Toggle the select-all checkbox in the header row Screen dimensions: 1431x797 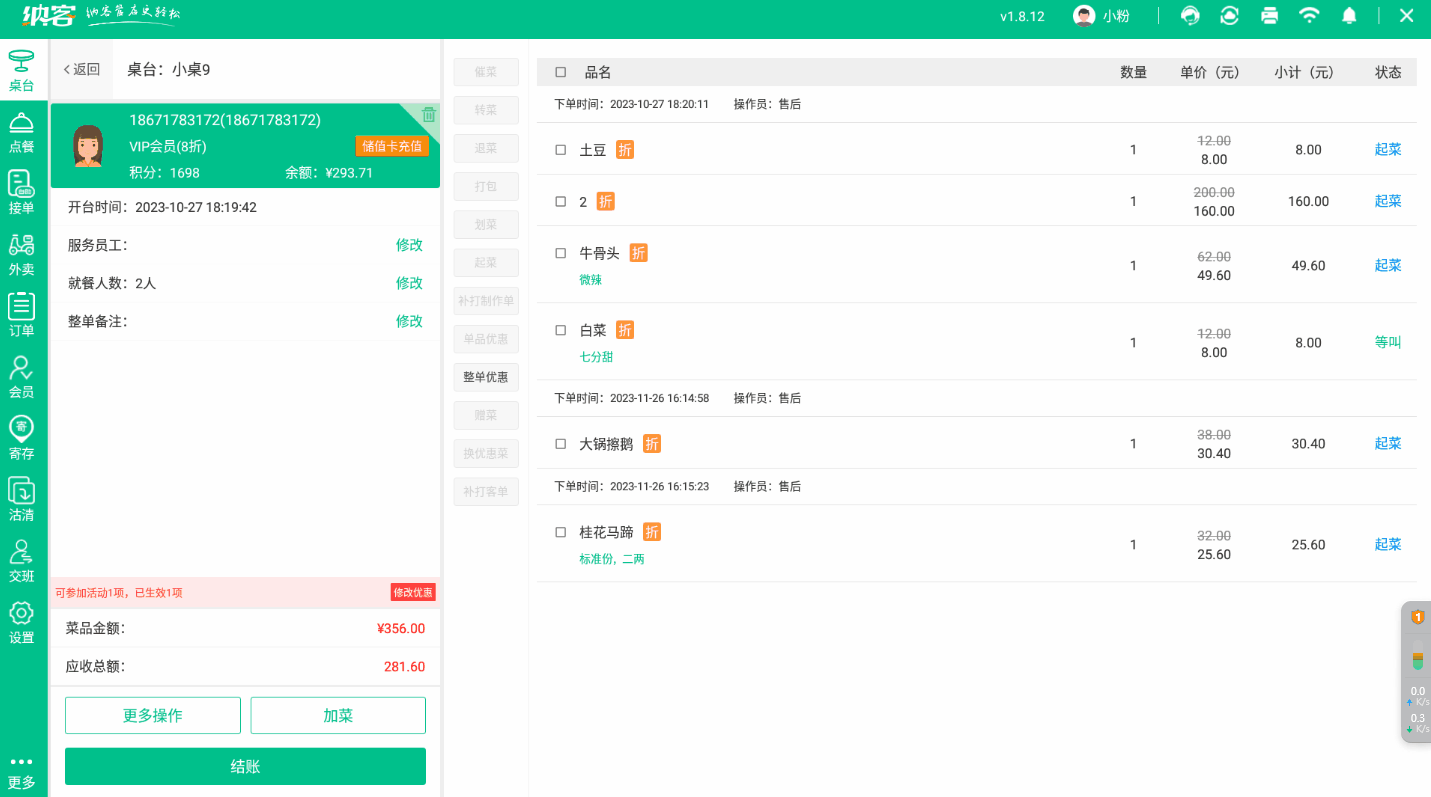(x=560, y=72)
